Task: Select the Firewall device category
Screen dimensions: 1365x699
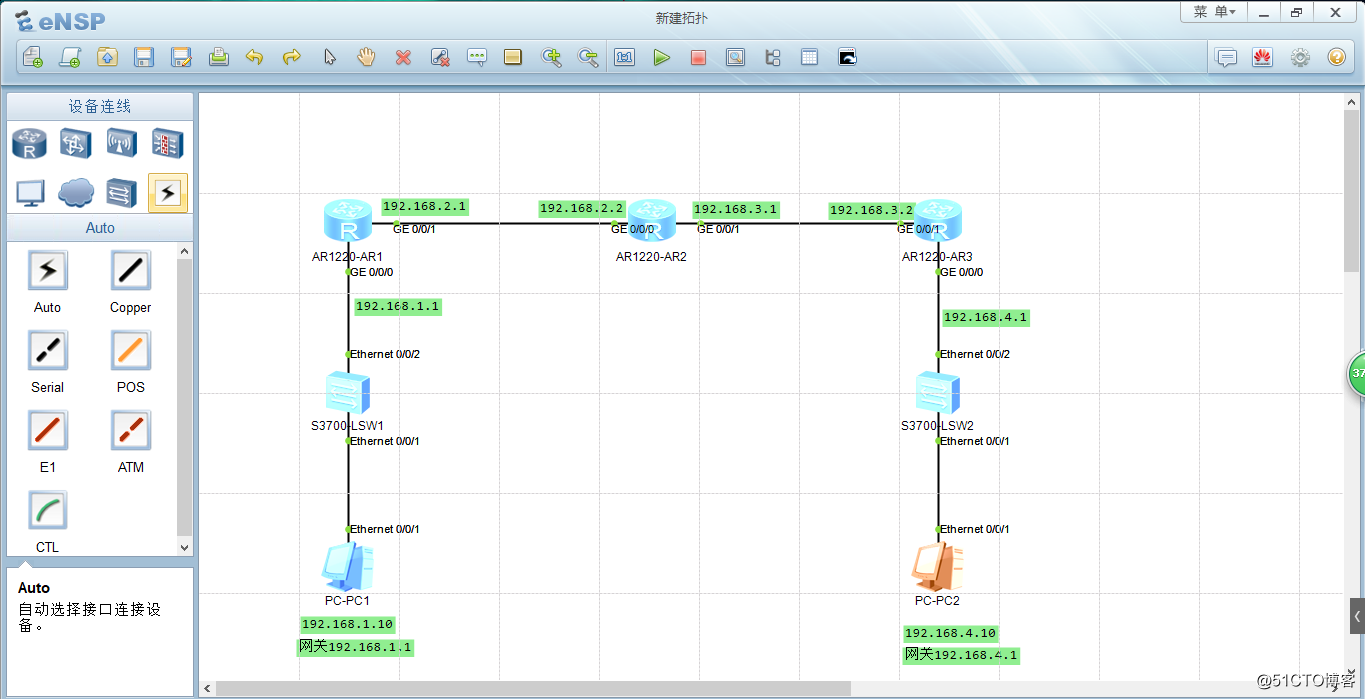Action: click(167, 144)
